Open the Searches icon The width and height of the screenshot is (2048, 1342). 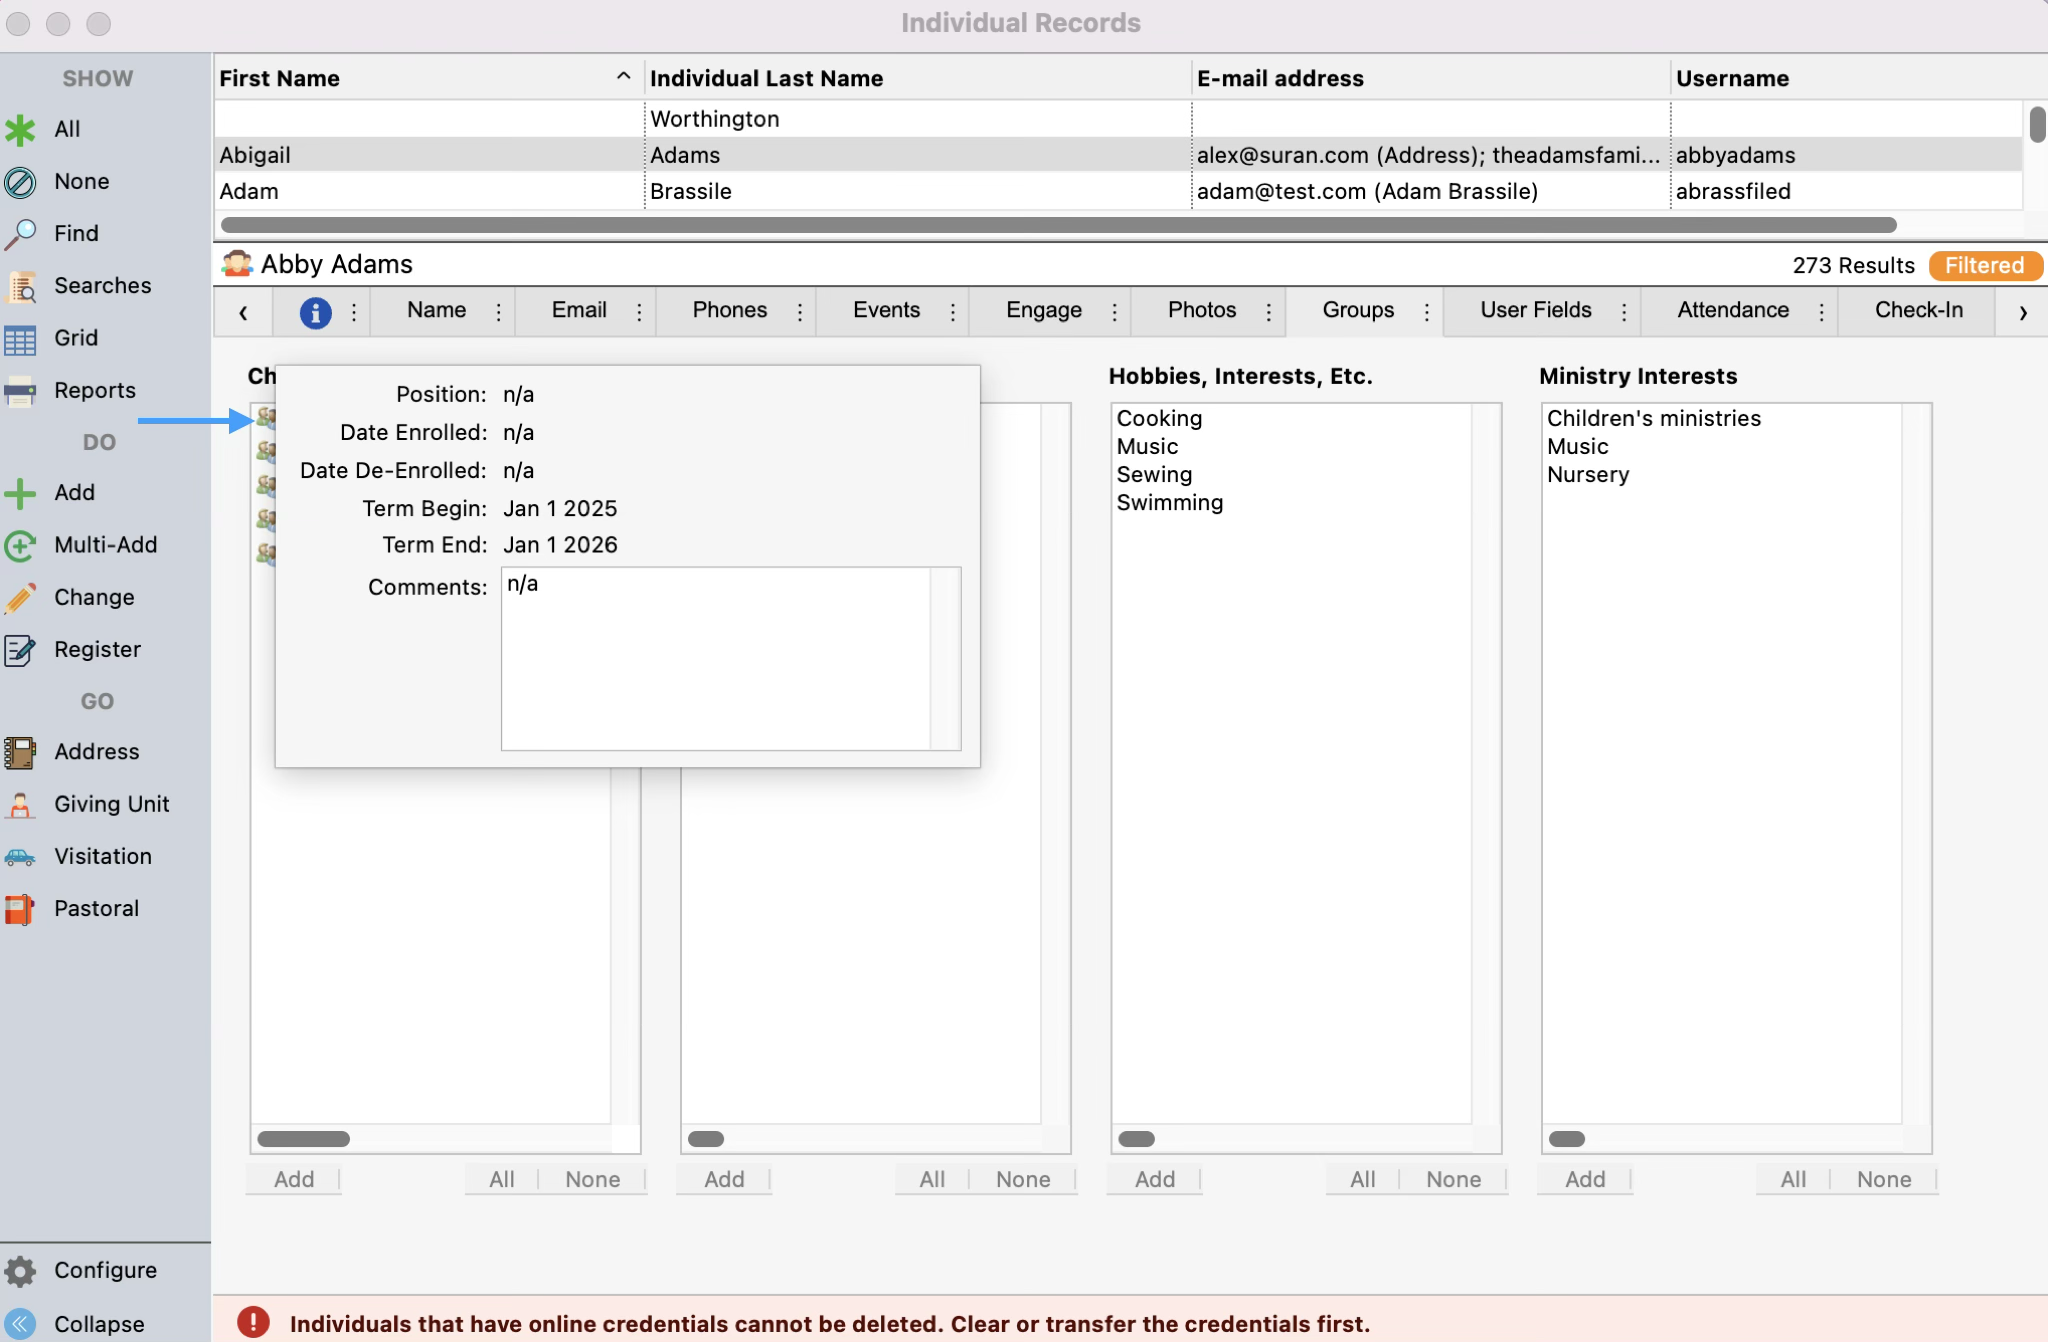click(20, 286)
